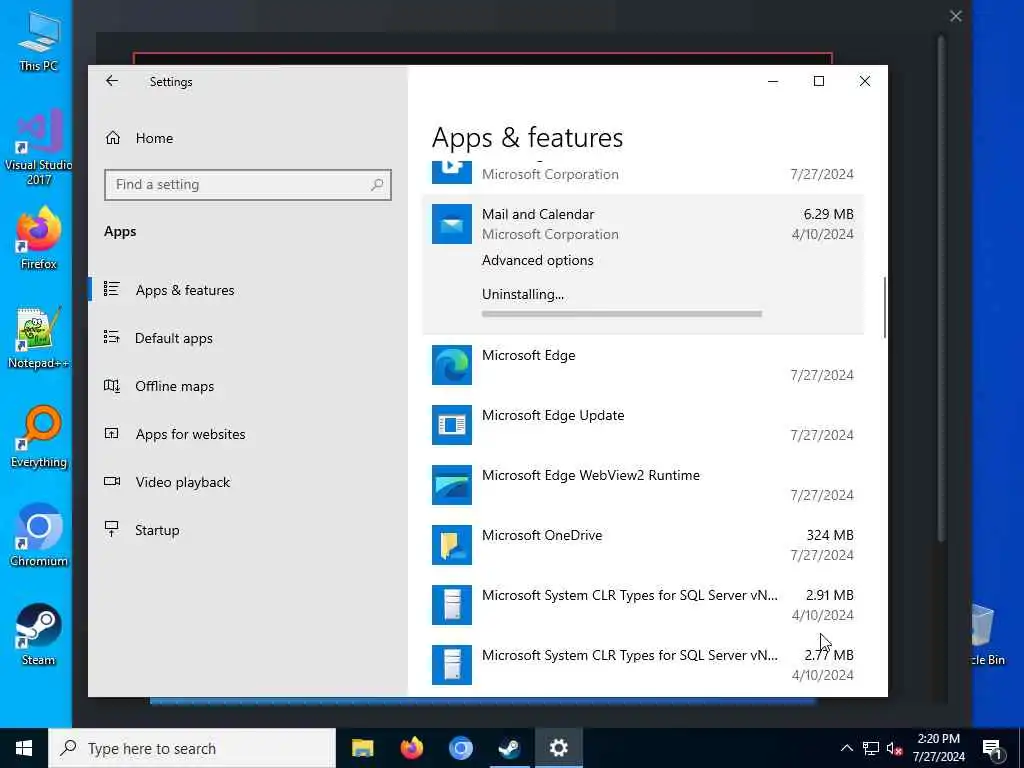The width and height of the screenshot is (1024, 768).
Task: Maximize the Settings window
Action: 819,81
